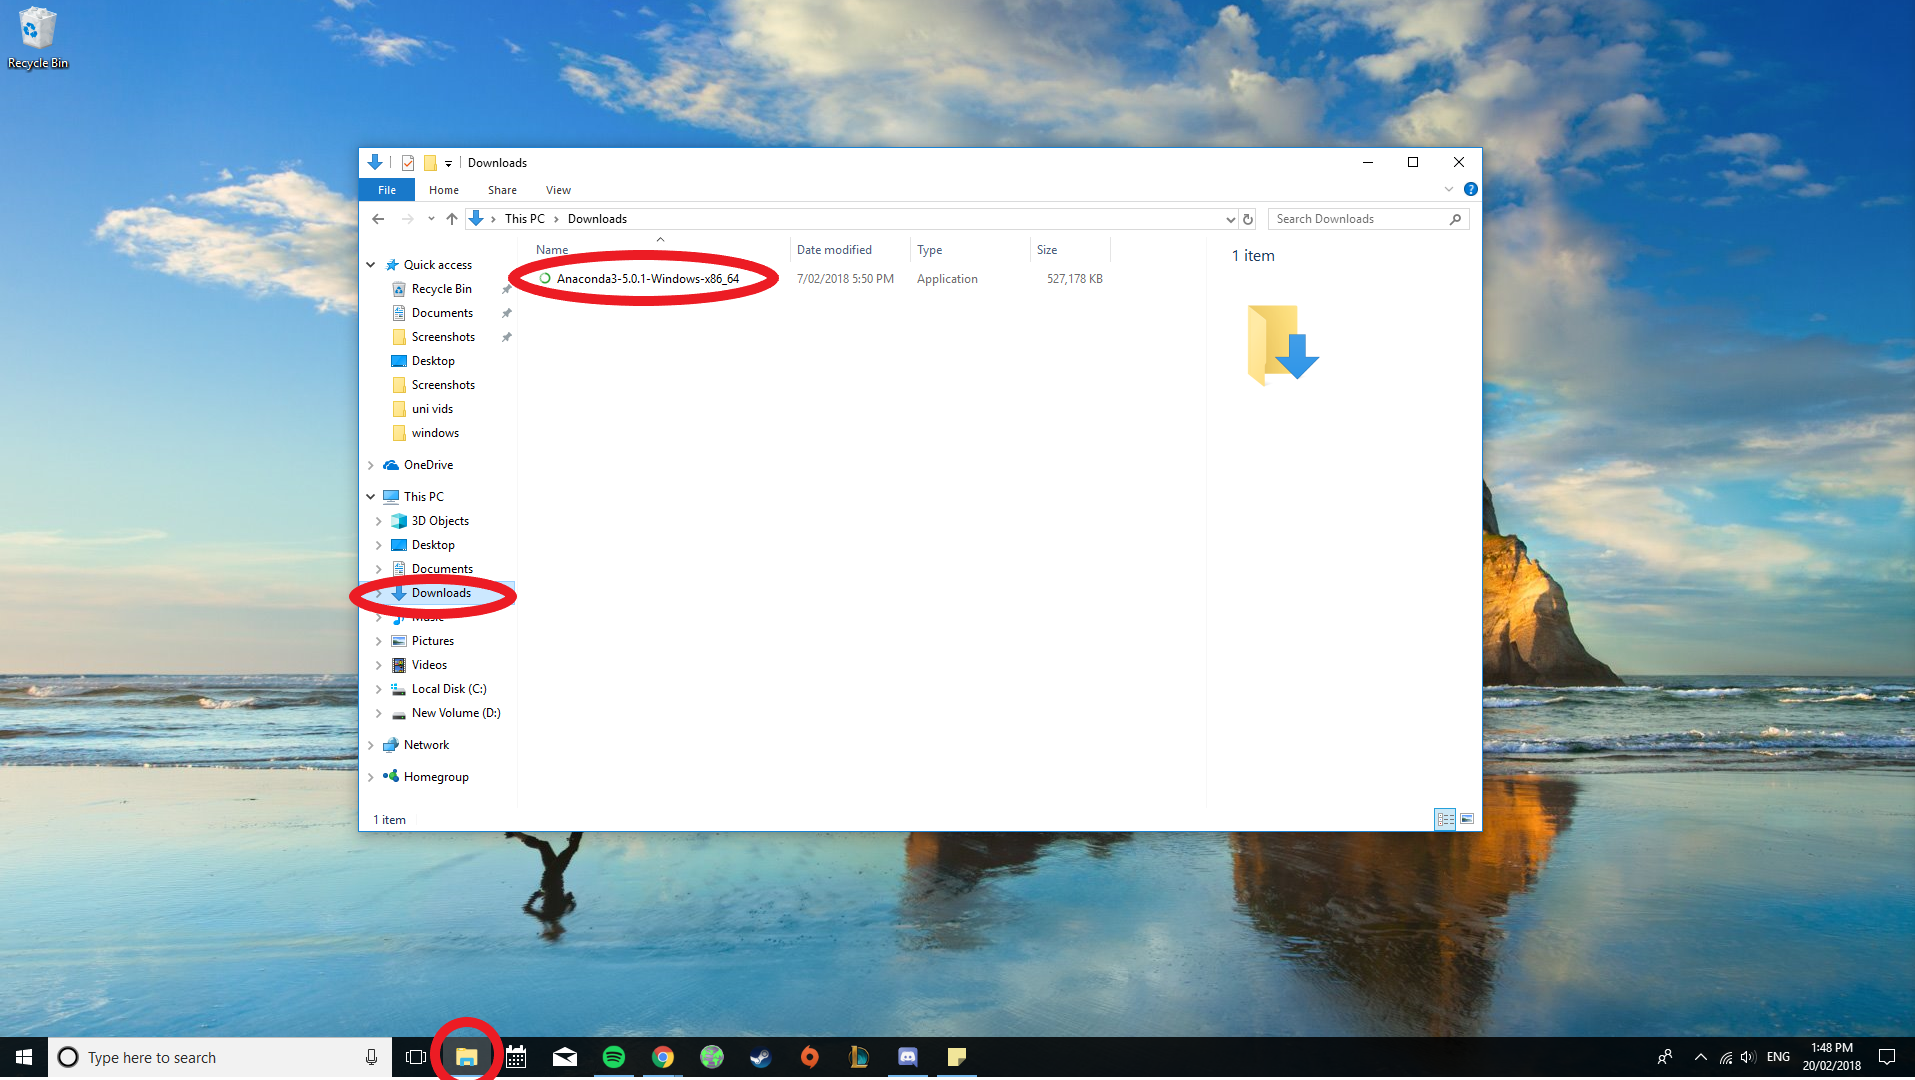
Task: Open the View ribbon tab
Action: click(558, 190)
